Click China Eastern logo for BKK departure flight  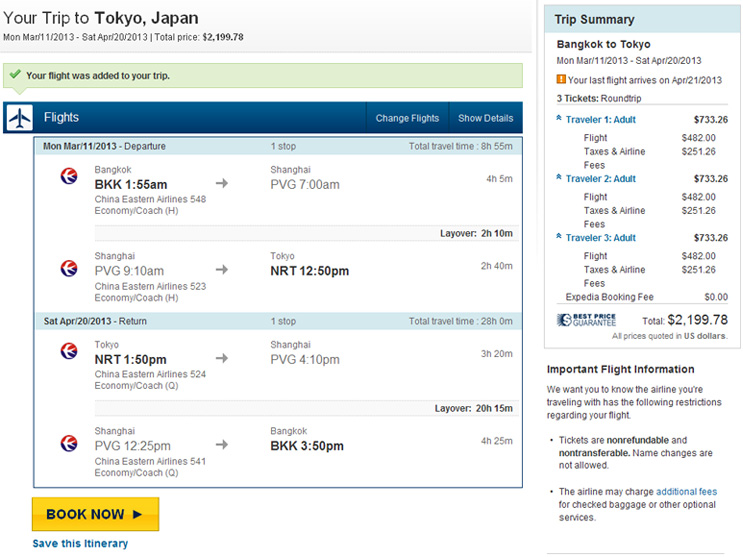click(x=68, y=177)
